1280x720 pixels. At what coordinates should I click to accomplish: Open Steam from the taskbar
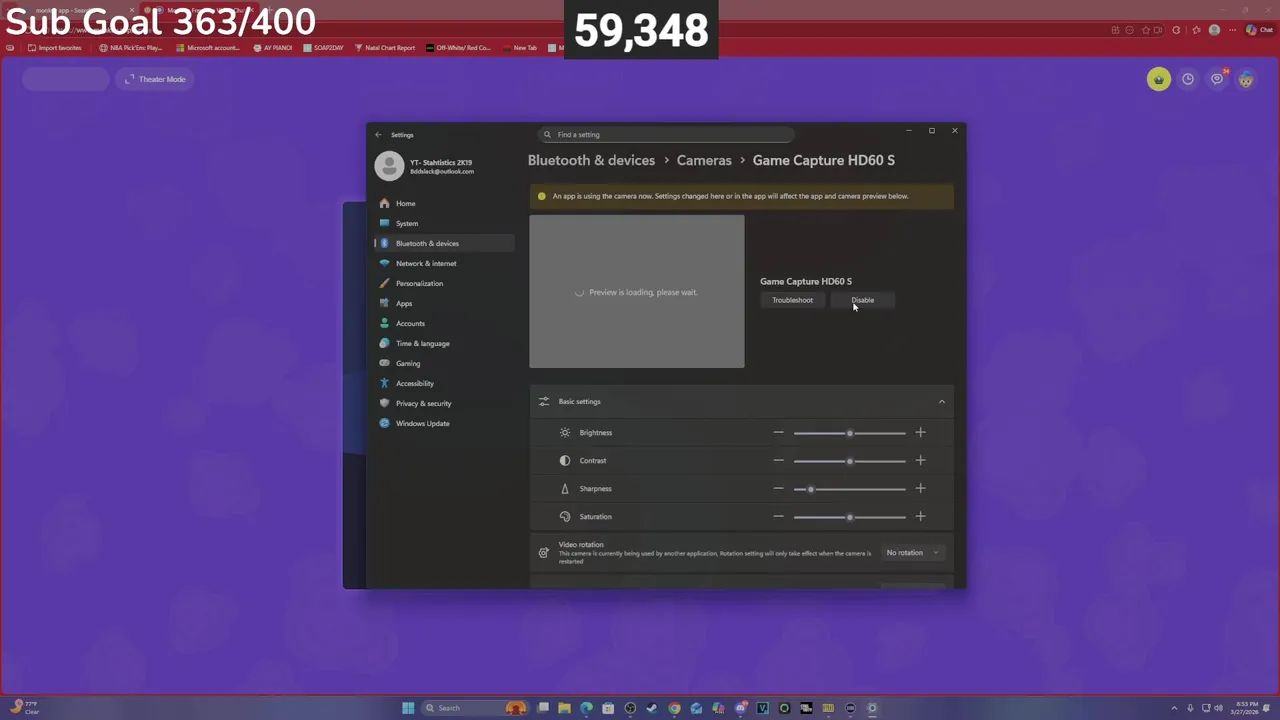point(652,708)
